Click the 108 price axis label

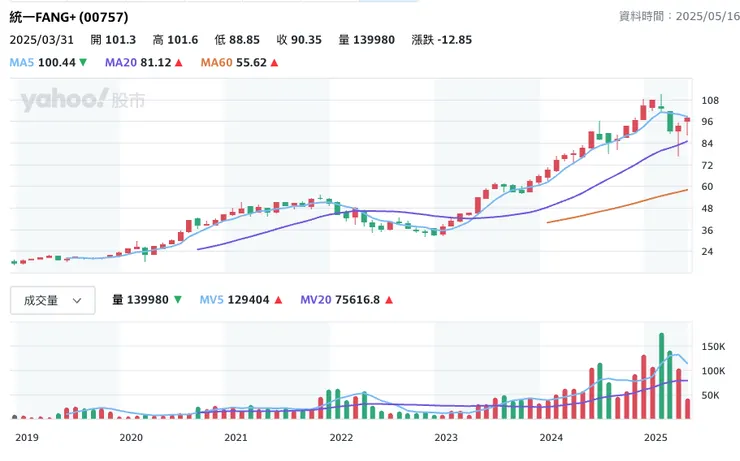[710, 101]
